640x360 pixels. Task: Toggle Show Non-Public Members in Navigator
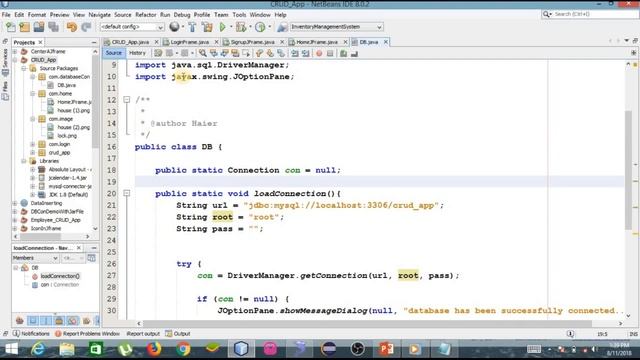point(59,320)
